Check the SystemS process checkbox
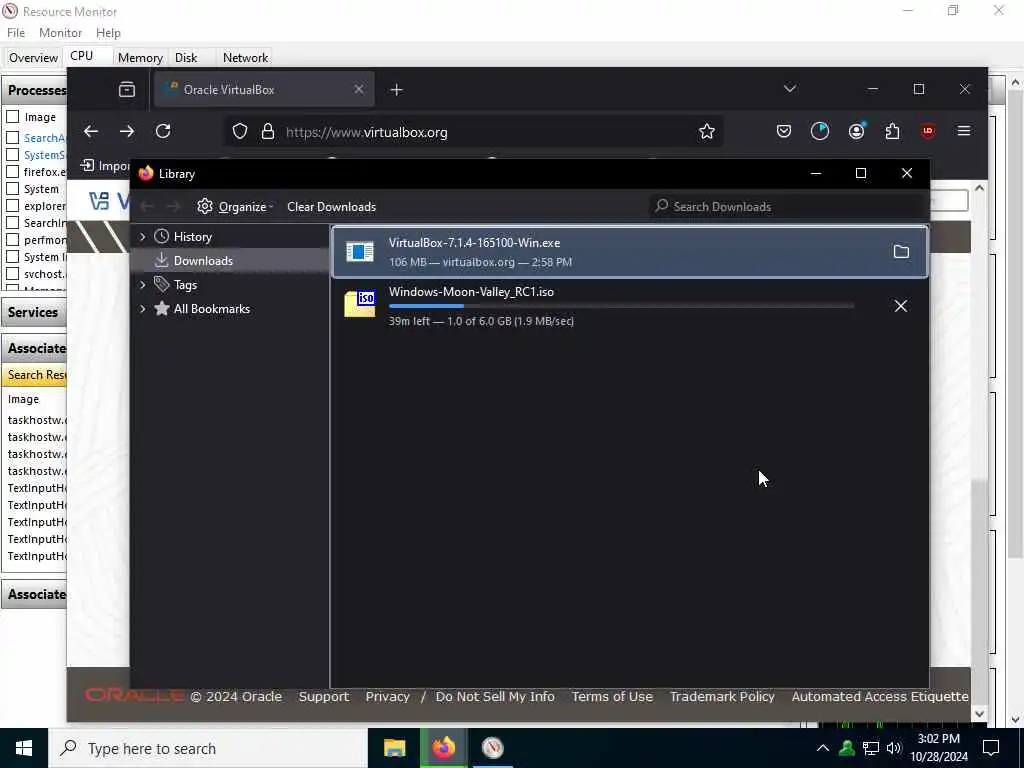 [x=12, y=155]
